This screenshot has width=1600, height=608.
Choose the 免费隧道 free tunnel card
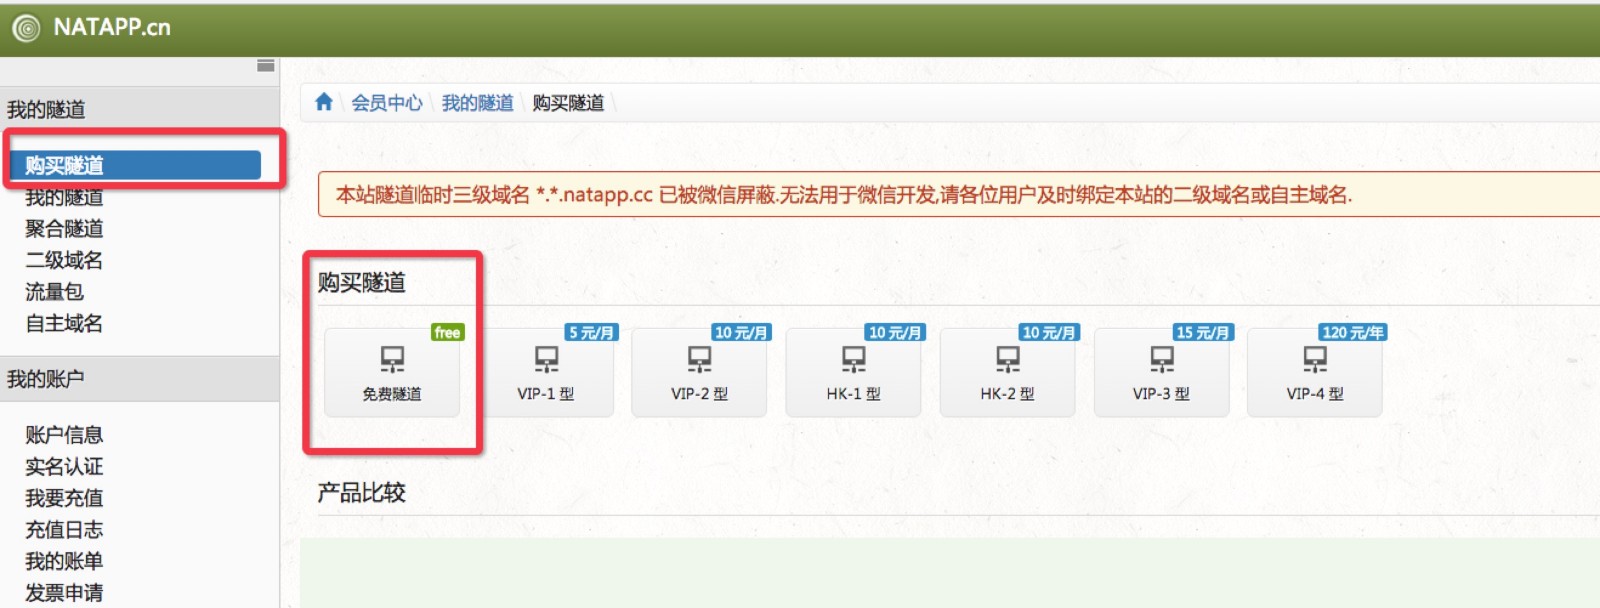392,372
